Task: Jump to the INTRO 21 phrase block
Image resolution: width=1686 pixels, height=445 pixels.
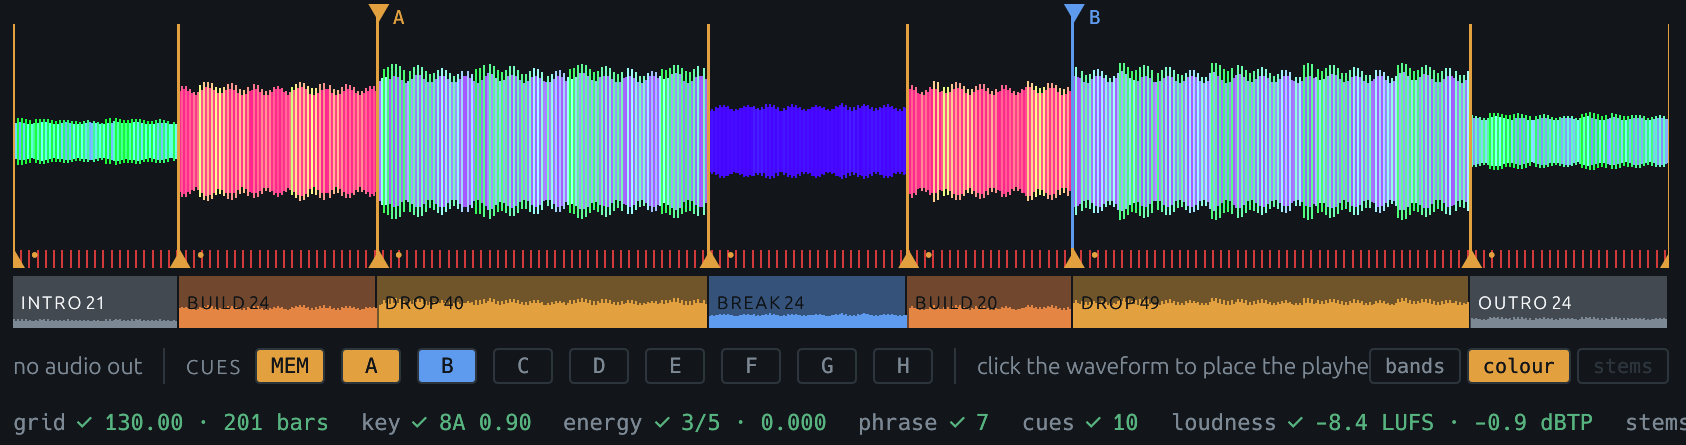Action: coord(95,302)
